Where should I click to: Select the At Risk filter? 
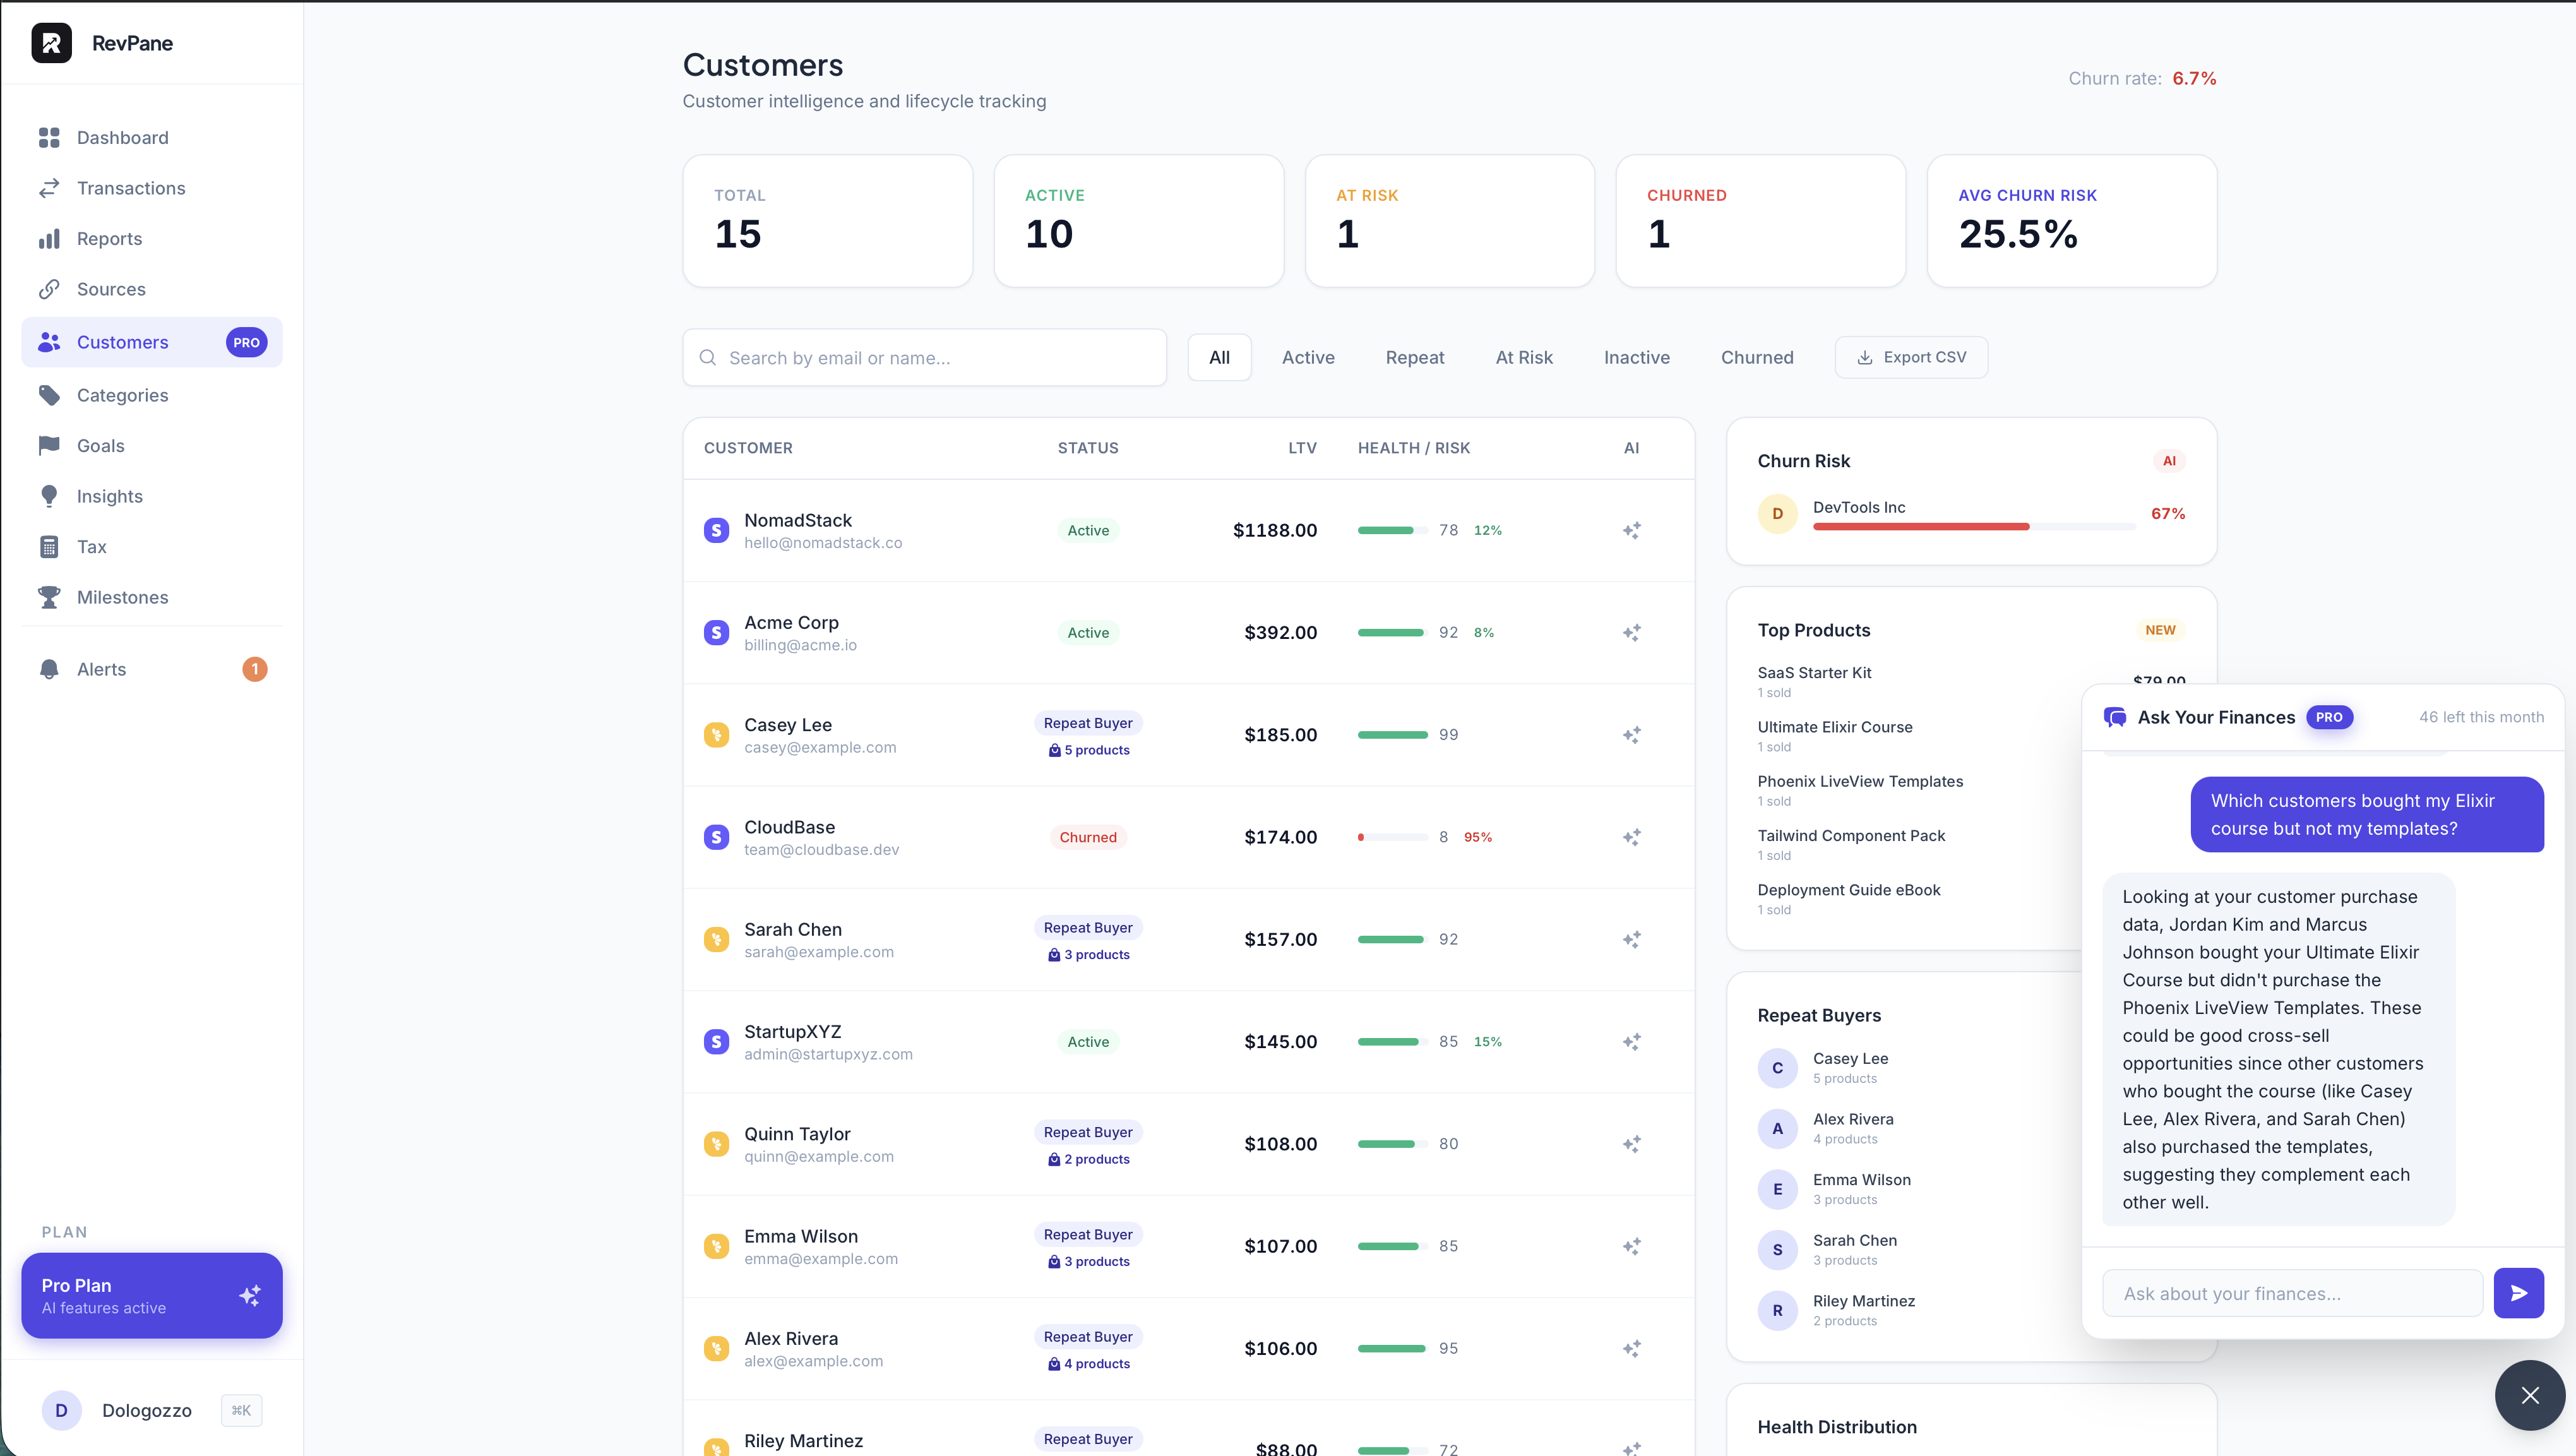(1523, 357)
